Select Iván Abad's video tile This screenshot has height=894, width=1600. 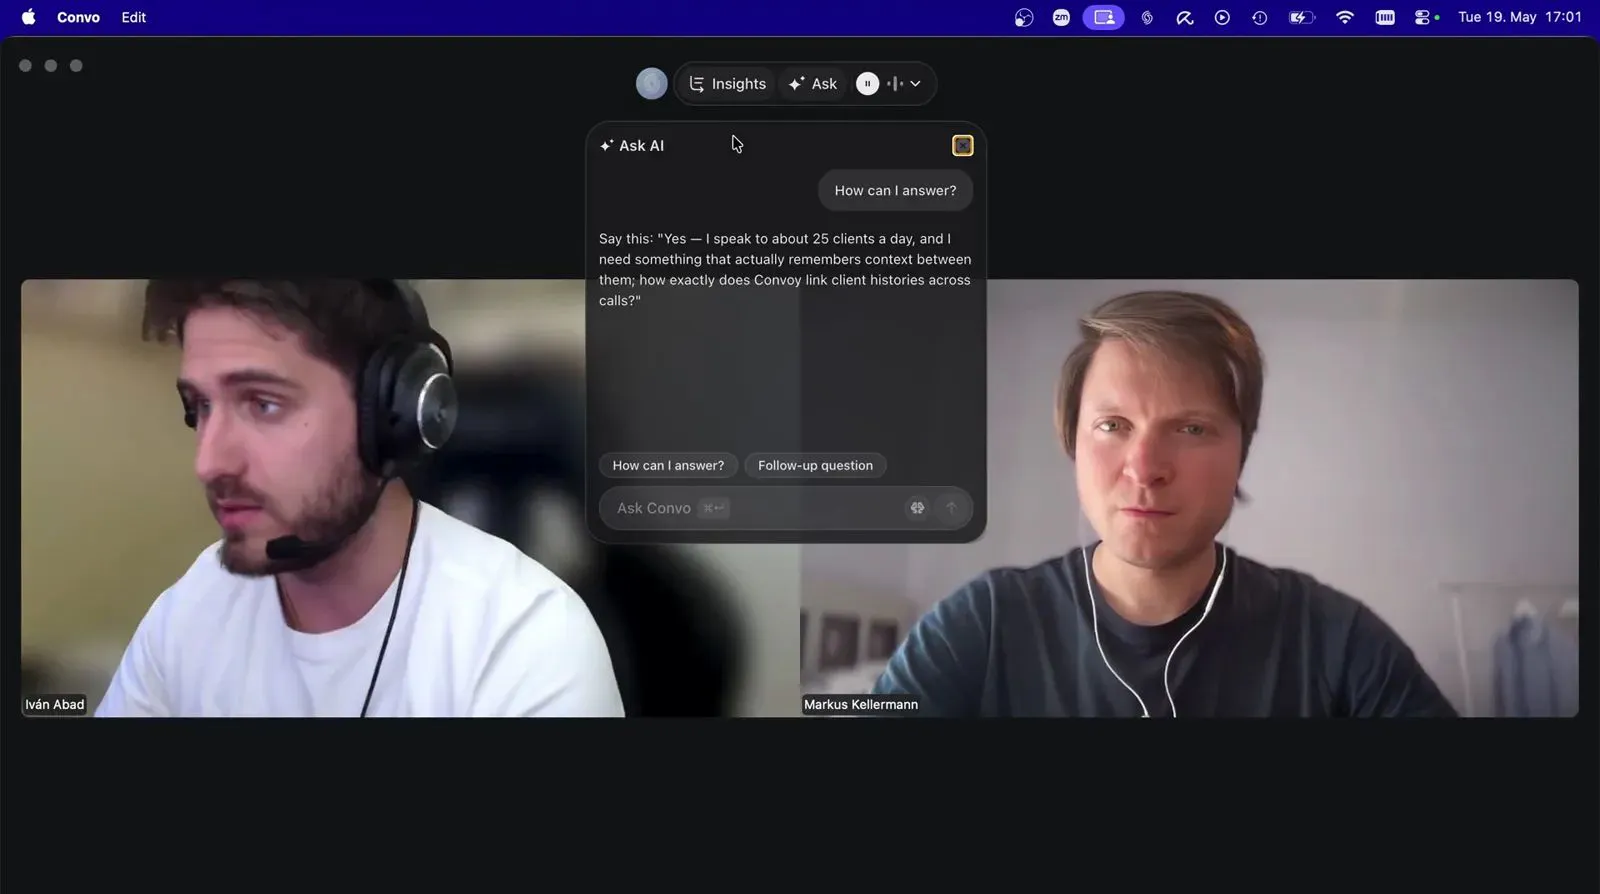(410, 498)
